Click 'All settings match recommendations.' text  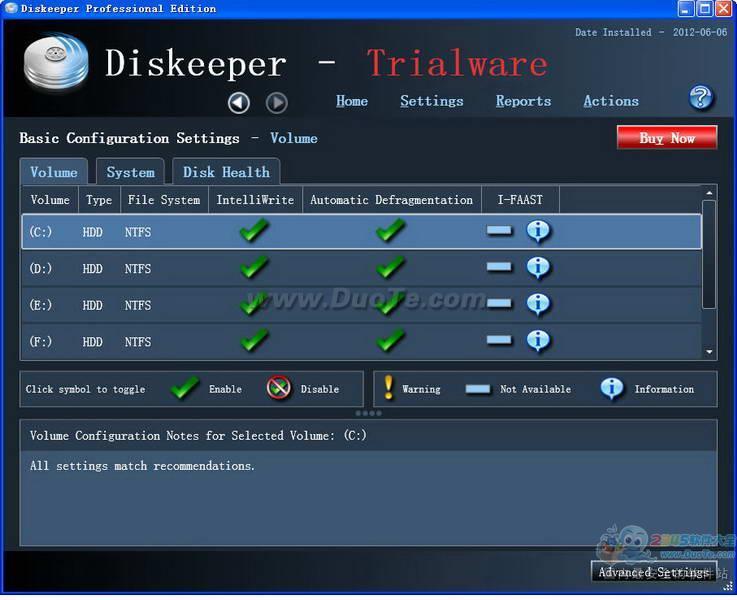142,466
